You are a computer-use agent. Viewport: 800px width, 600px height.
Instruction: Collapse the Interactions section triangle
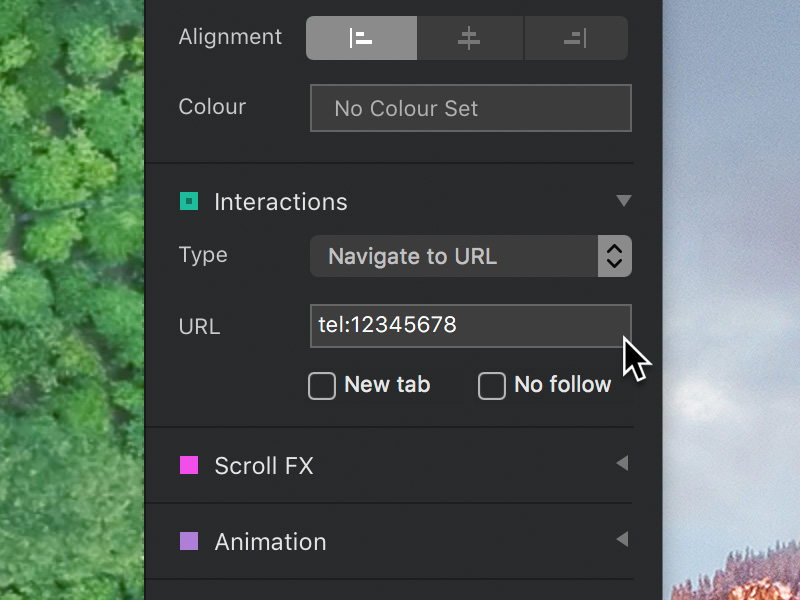tap(623, 201)
